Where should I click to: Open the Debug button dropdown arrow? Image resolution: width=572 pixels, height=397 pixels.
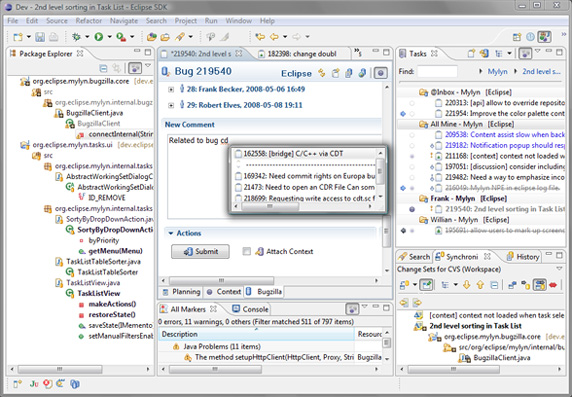87,36
